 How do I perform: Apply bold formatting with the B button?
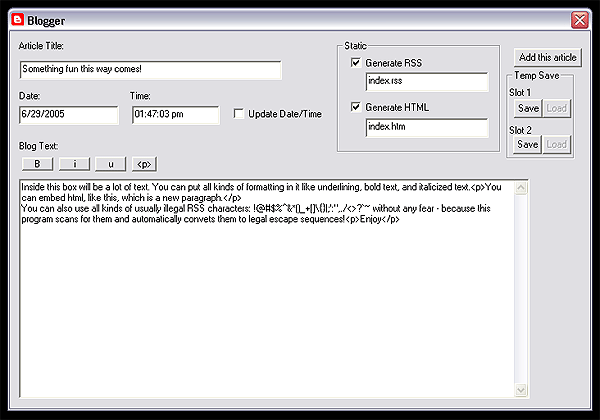(37, 163)
